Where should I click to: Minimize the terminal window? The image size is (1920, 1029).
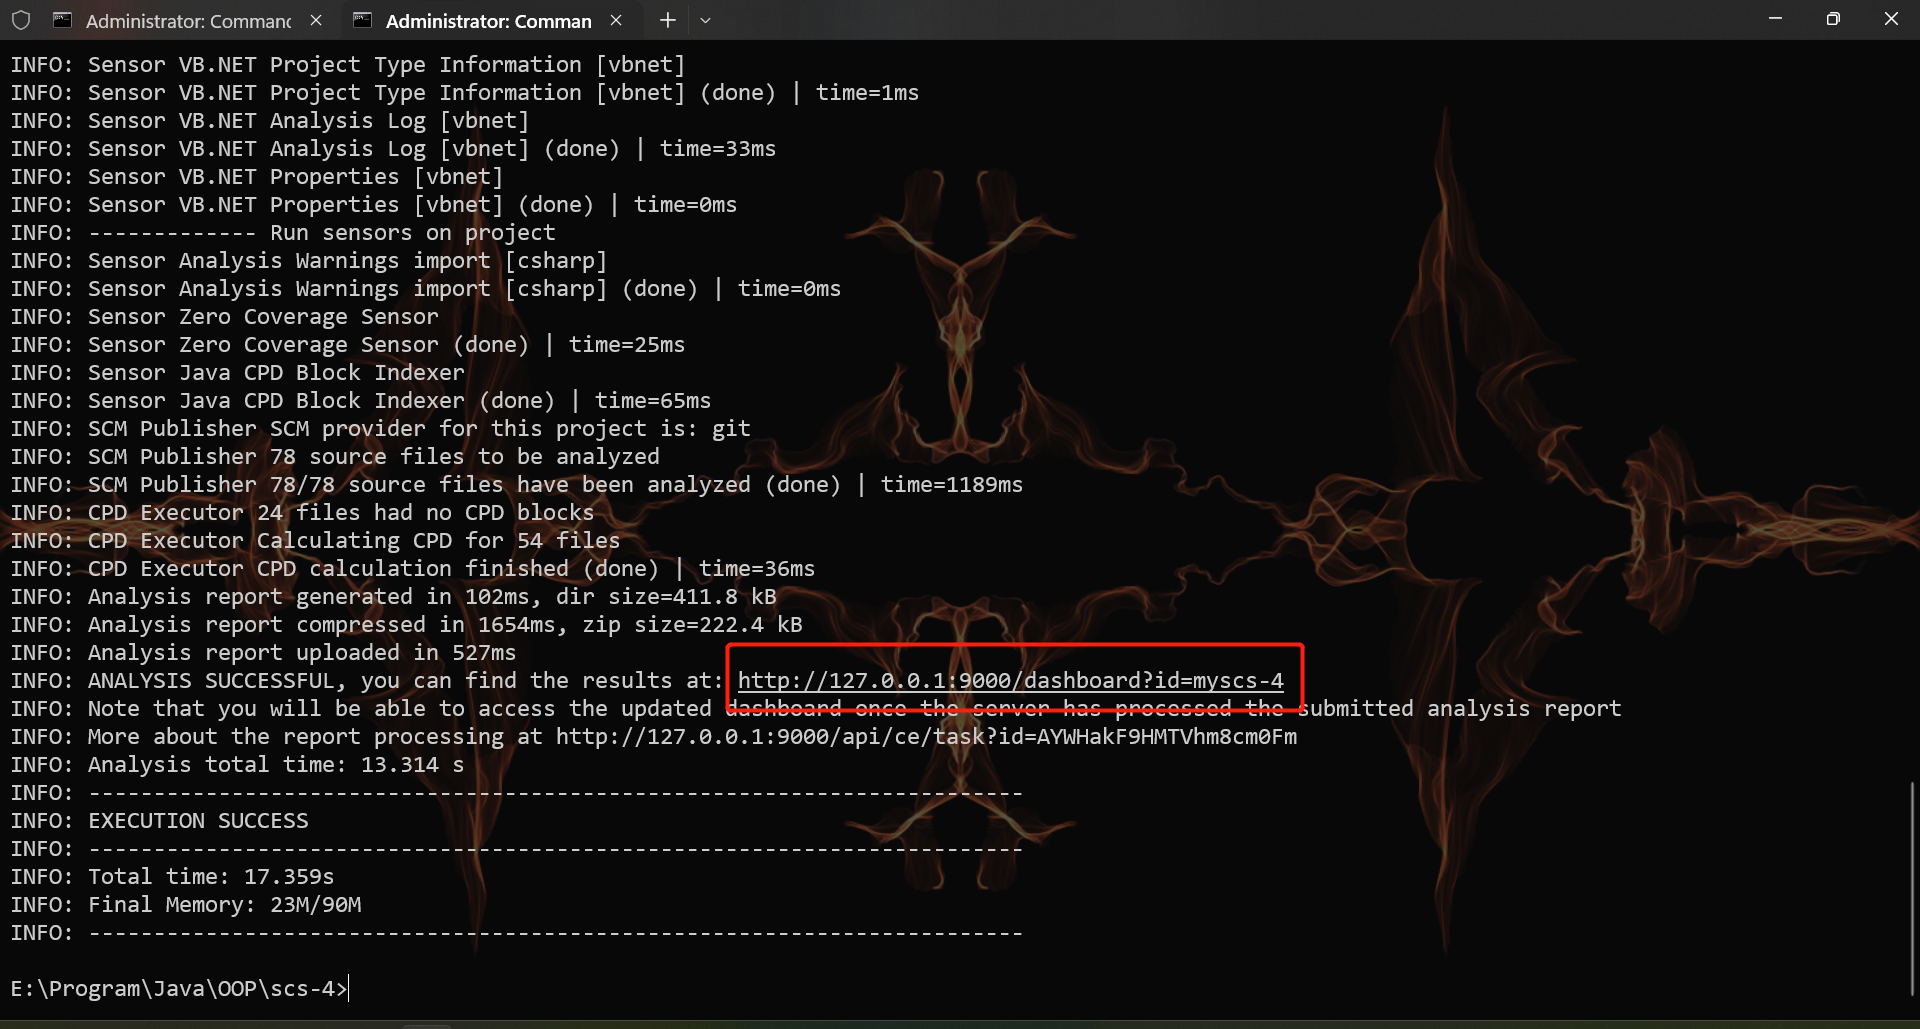coord(1775,19)
